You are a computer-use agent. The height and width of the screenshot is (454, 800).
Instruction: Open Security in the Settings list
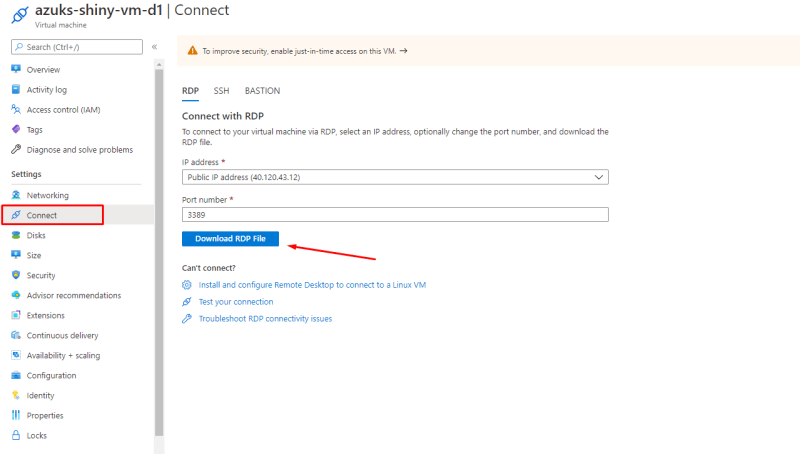41,275
